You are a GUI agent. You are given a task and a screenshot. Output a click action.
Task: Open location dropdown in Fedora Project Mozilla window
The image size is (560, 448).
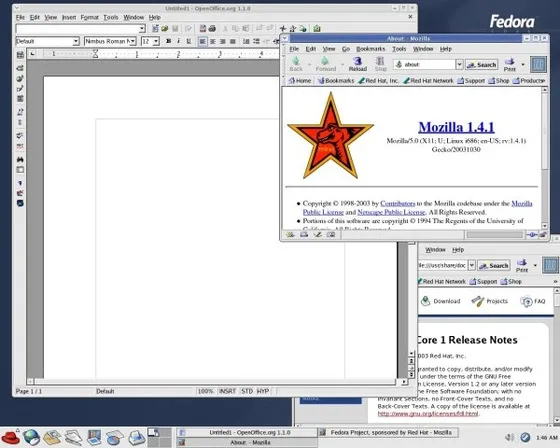(471, 265)
